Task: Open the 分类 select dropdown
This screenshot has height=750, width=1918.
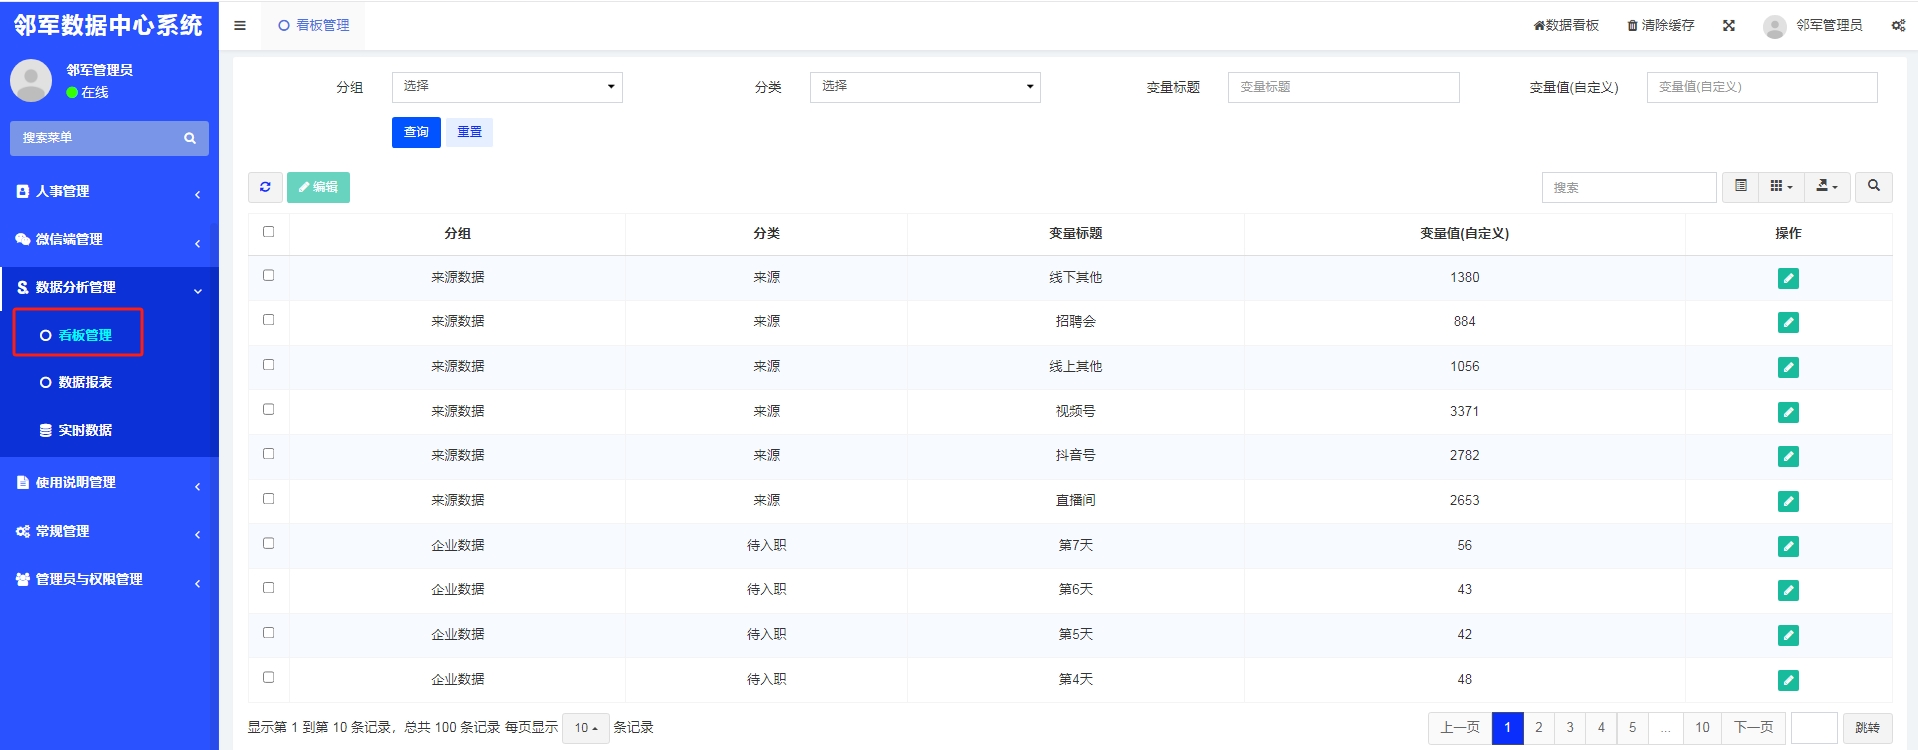Action: (925, 87)
